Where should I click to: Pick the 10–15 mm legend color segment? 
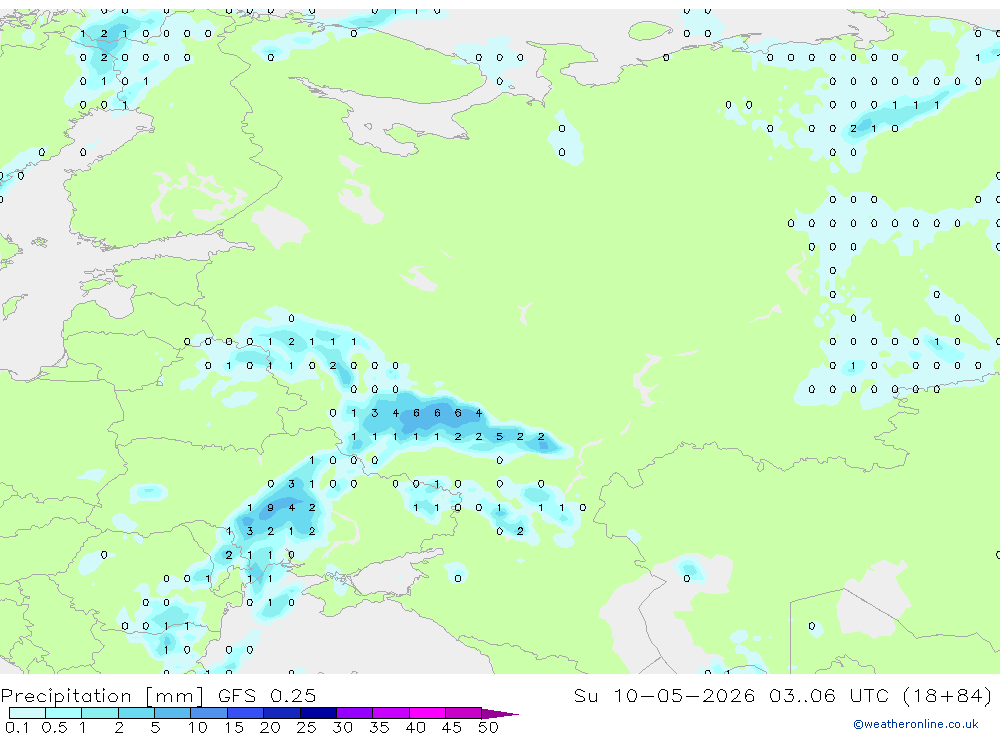209,713
